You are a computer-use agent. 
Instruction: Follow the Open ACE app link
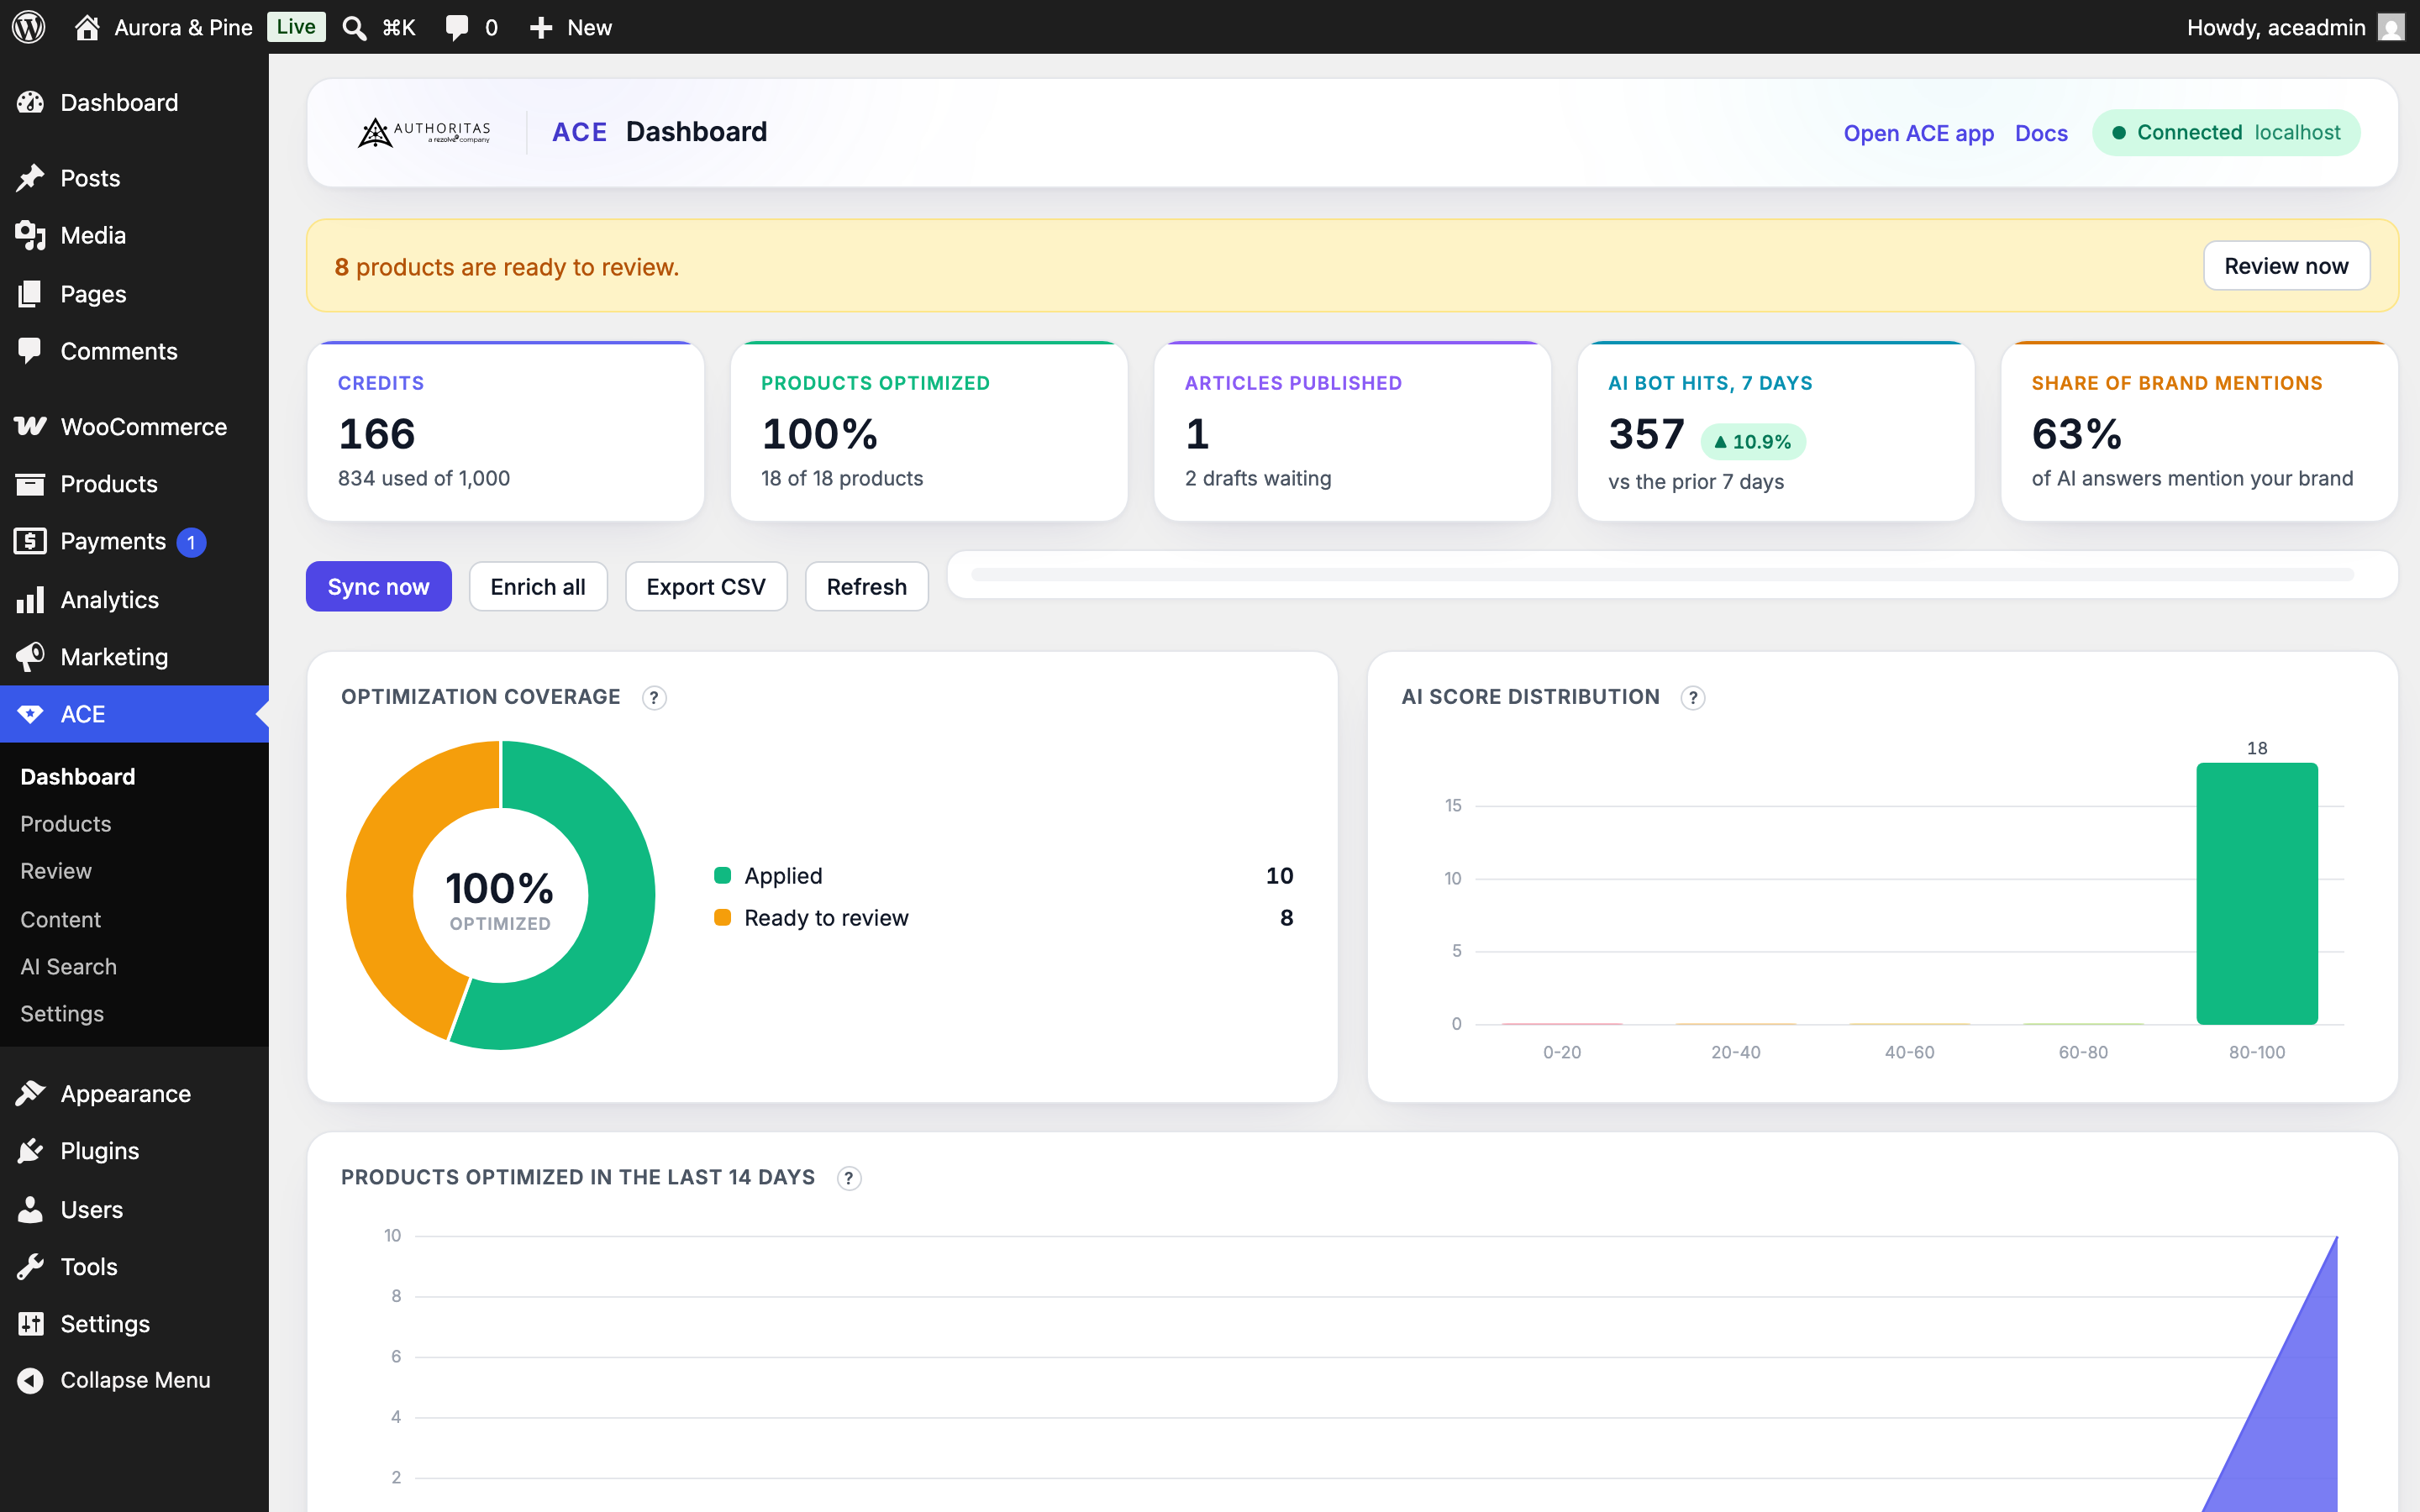[1918, 133]
